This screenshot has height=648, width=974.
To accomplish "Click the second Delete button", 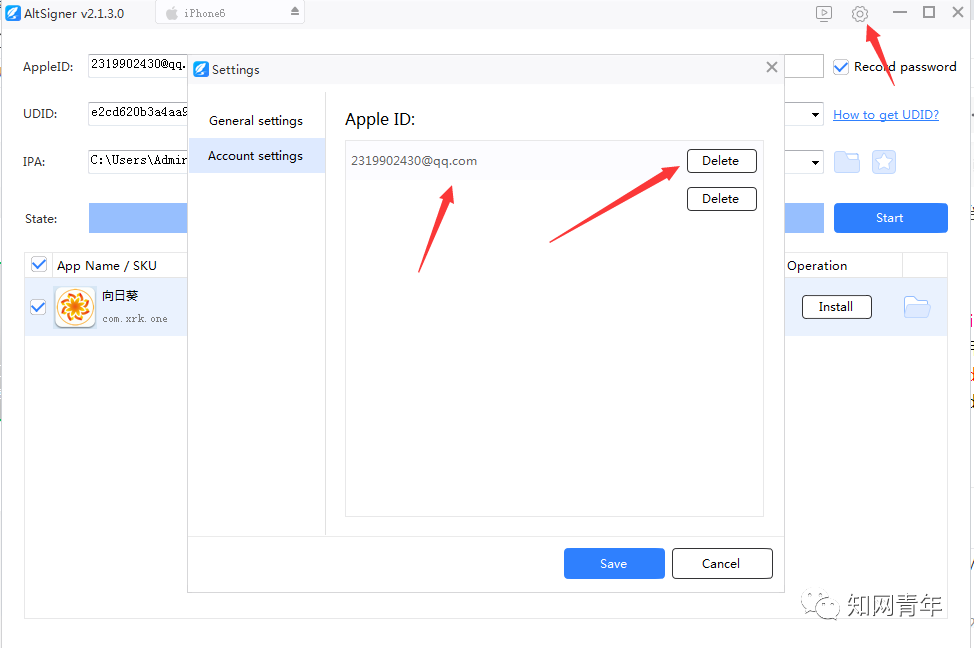I will tap(721, 199).
